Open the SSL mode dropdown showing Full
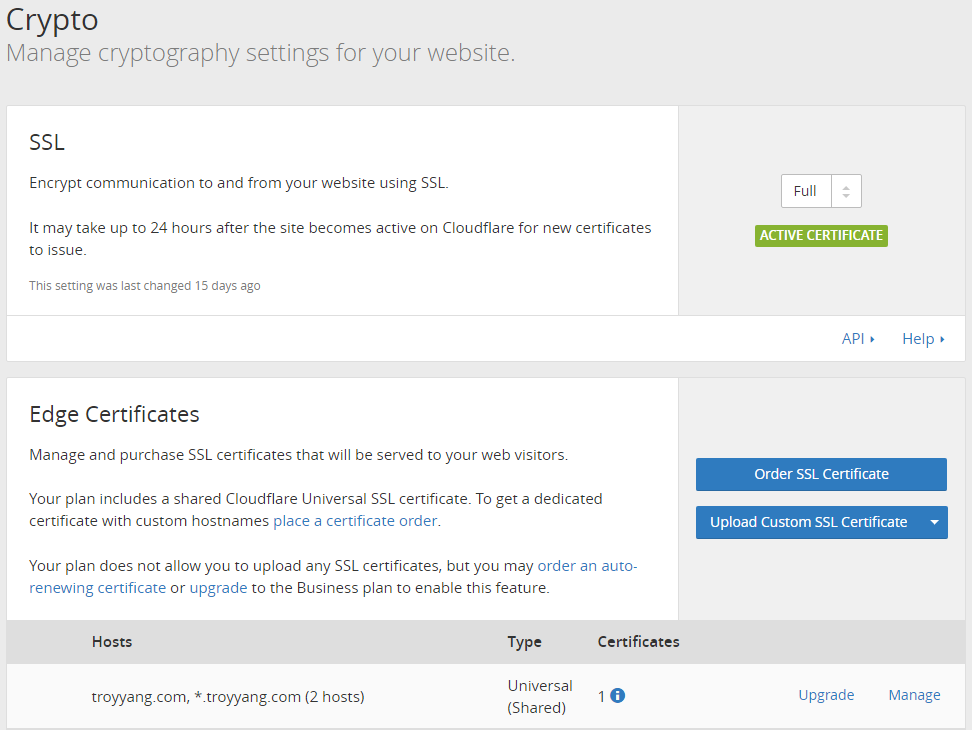This screenshot has width=972, height=730. (820, 191)
